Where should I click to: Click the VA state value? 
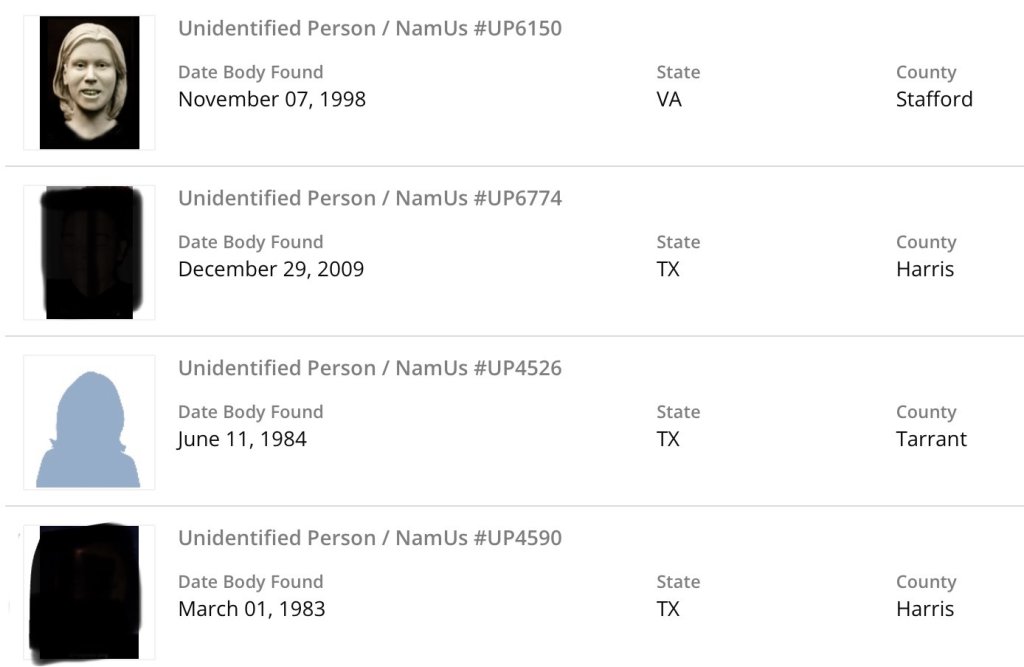tap(669, 99)
